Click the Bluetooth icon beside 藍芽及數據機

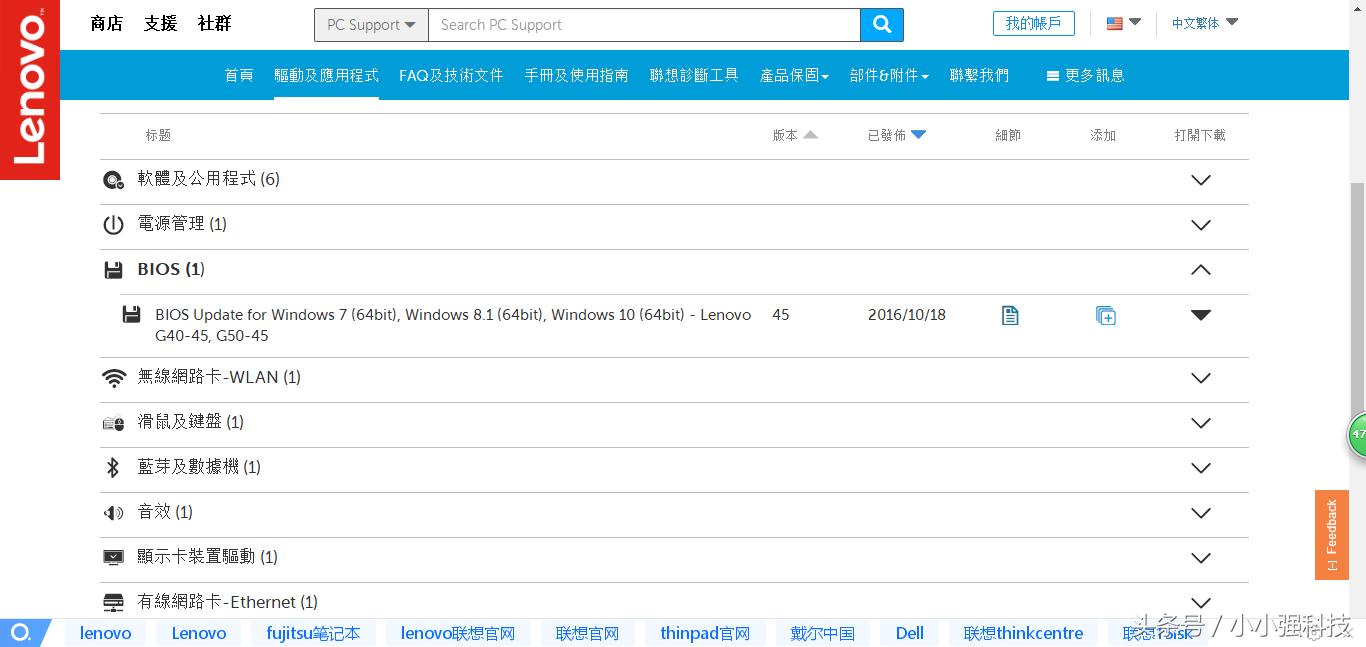[x=112, y=467]
